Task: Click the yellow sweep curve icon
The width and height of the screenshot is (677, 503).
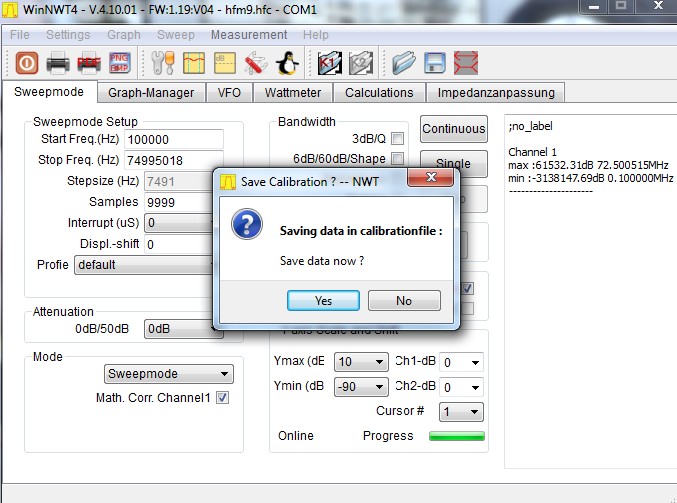Action: click(x=194, y=63)
